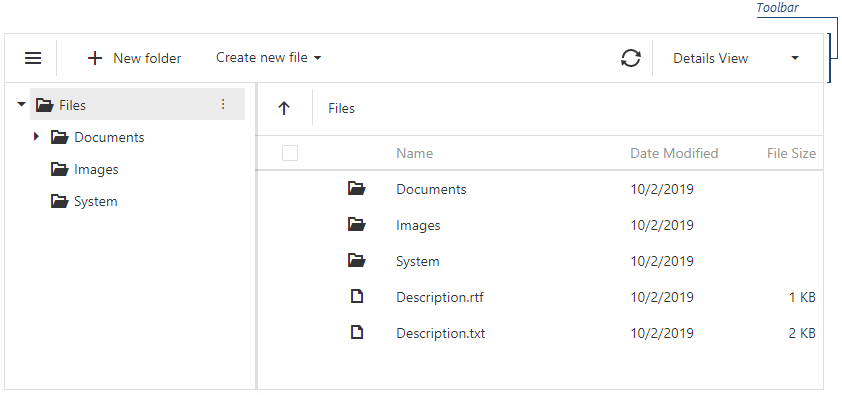Viewport: 842px width, 395px height.
Task: Collapse the Files tree node
Action: click(21, 105)
